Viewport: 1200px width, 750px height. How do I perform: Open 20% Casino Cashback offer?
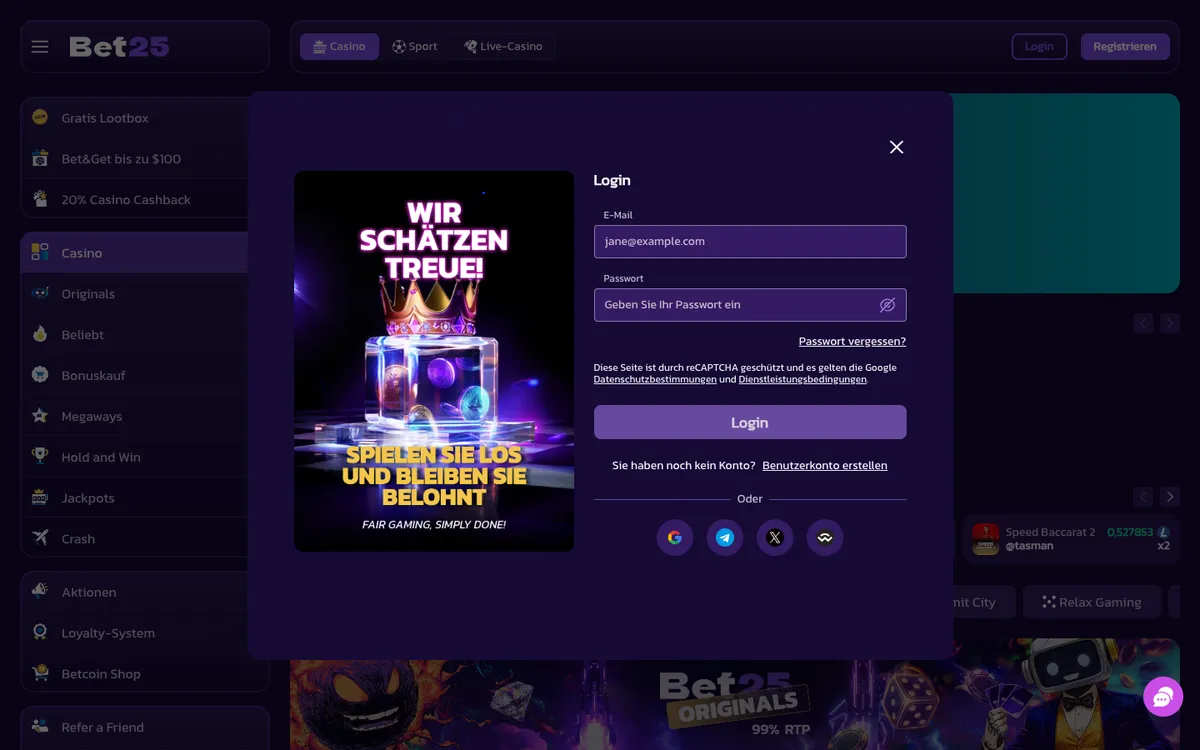pyautogui.click(x=134, y=200)
